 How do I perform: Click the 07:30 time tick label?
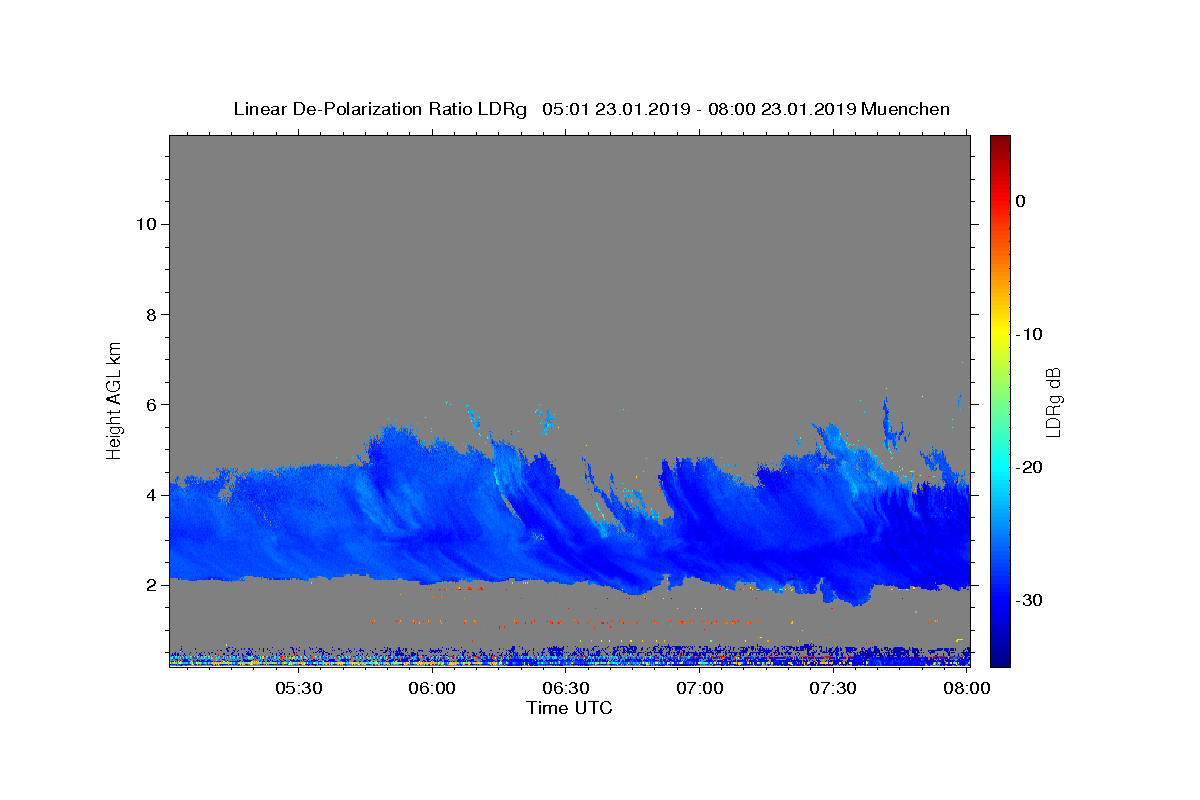click(832, 689)
